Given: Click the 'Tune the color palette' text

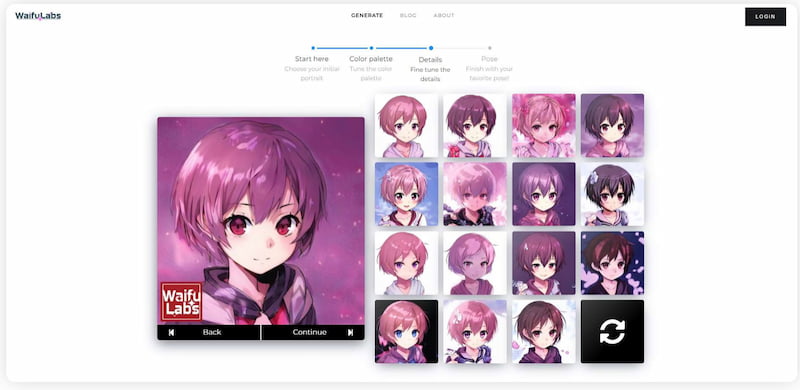Looking at the screenshot, I should coord(371,74).
